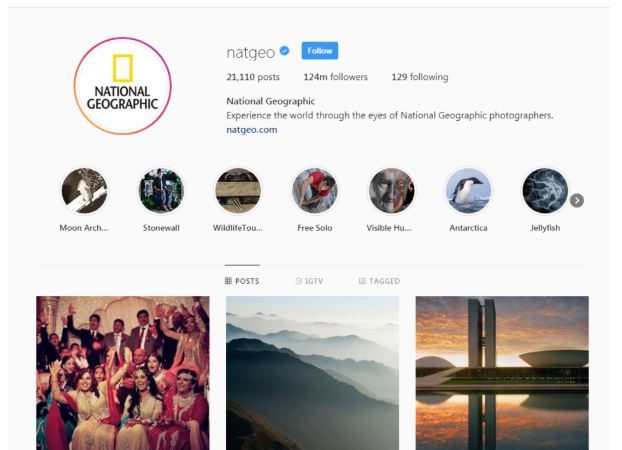Switch to the TAGGED tab
Image resolution: width=622 pixels, height=450 pixels.
[x=379, y=281]
